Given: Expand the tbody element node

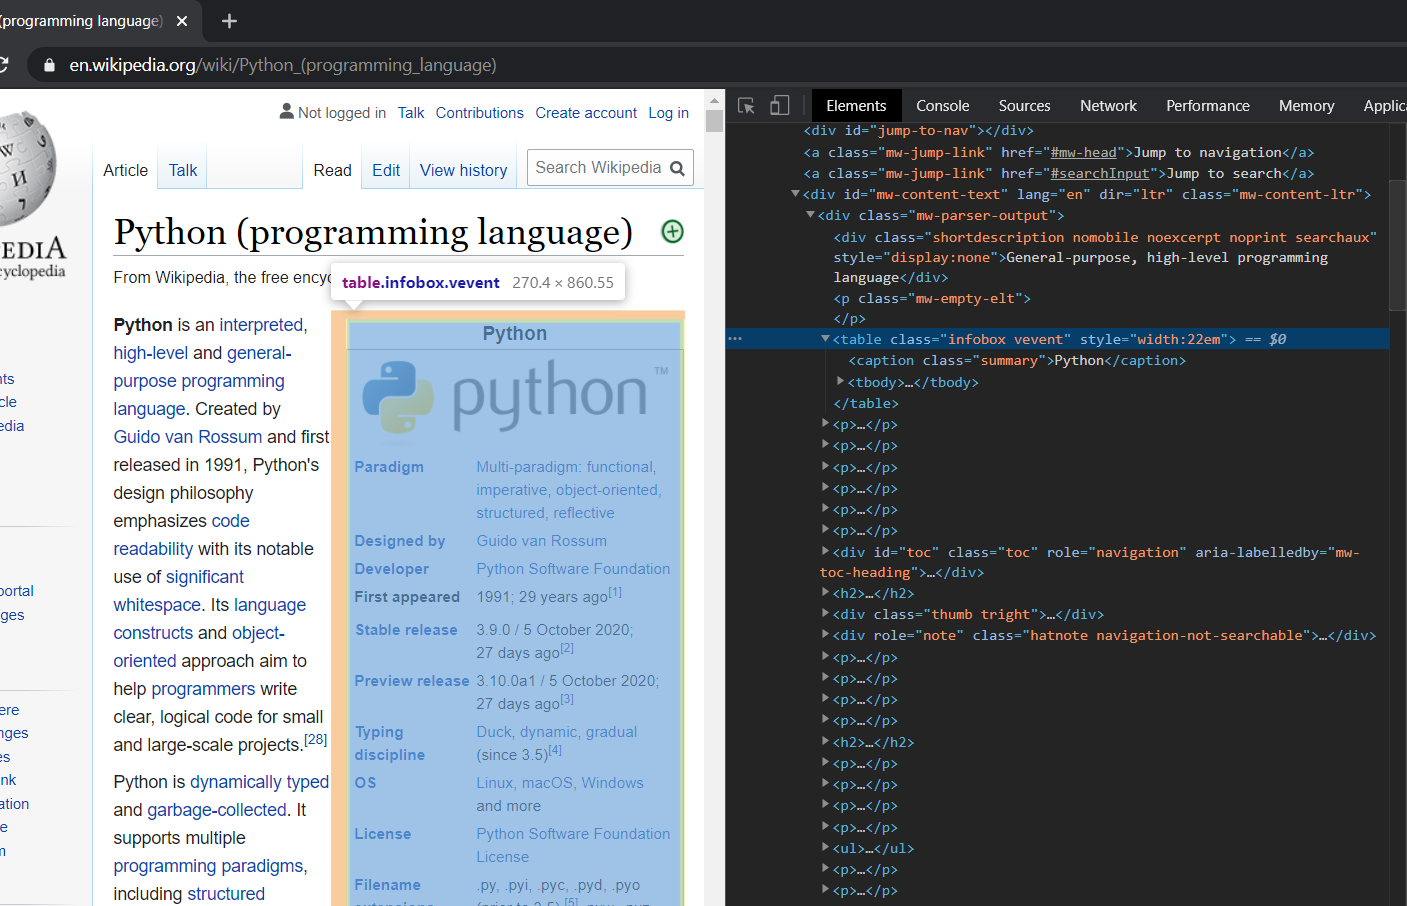Looking at the screenshot, I should click(840, 382).
